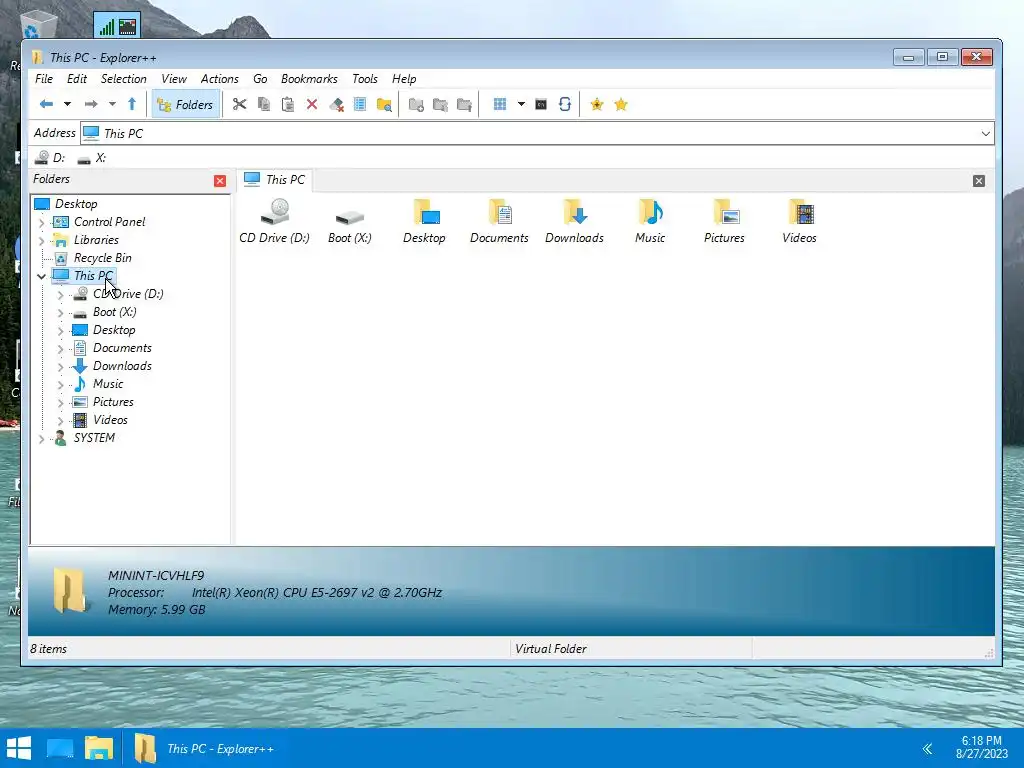The height and width of the screenshot is (768, 1024).
Task: Open the Help menu
Action: tap(404, 78)
